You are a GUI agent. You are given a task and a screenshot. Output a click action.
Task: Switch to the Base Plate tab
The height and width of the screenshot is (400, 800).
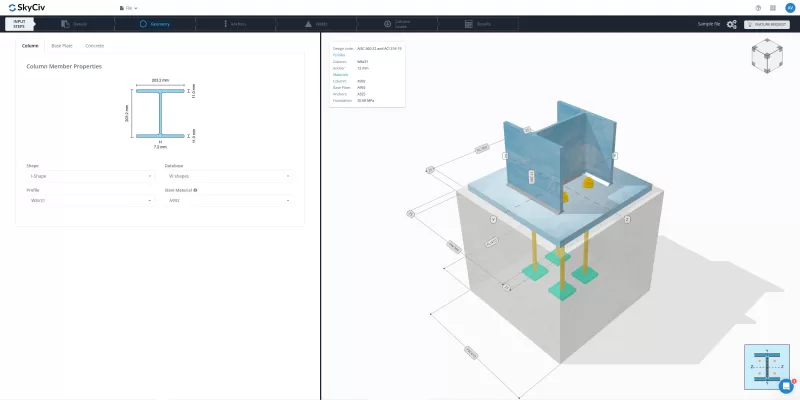pyautogui.click(x=62, y=46)
